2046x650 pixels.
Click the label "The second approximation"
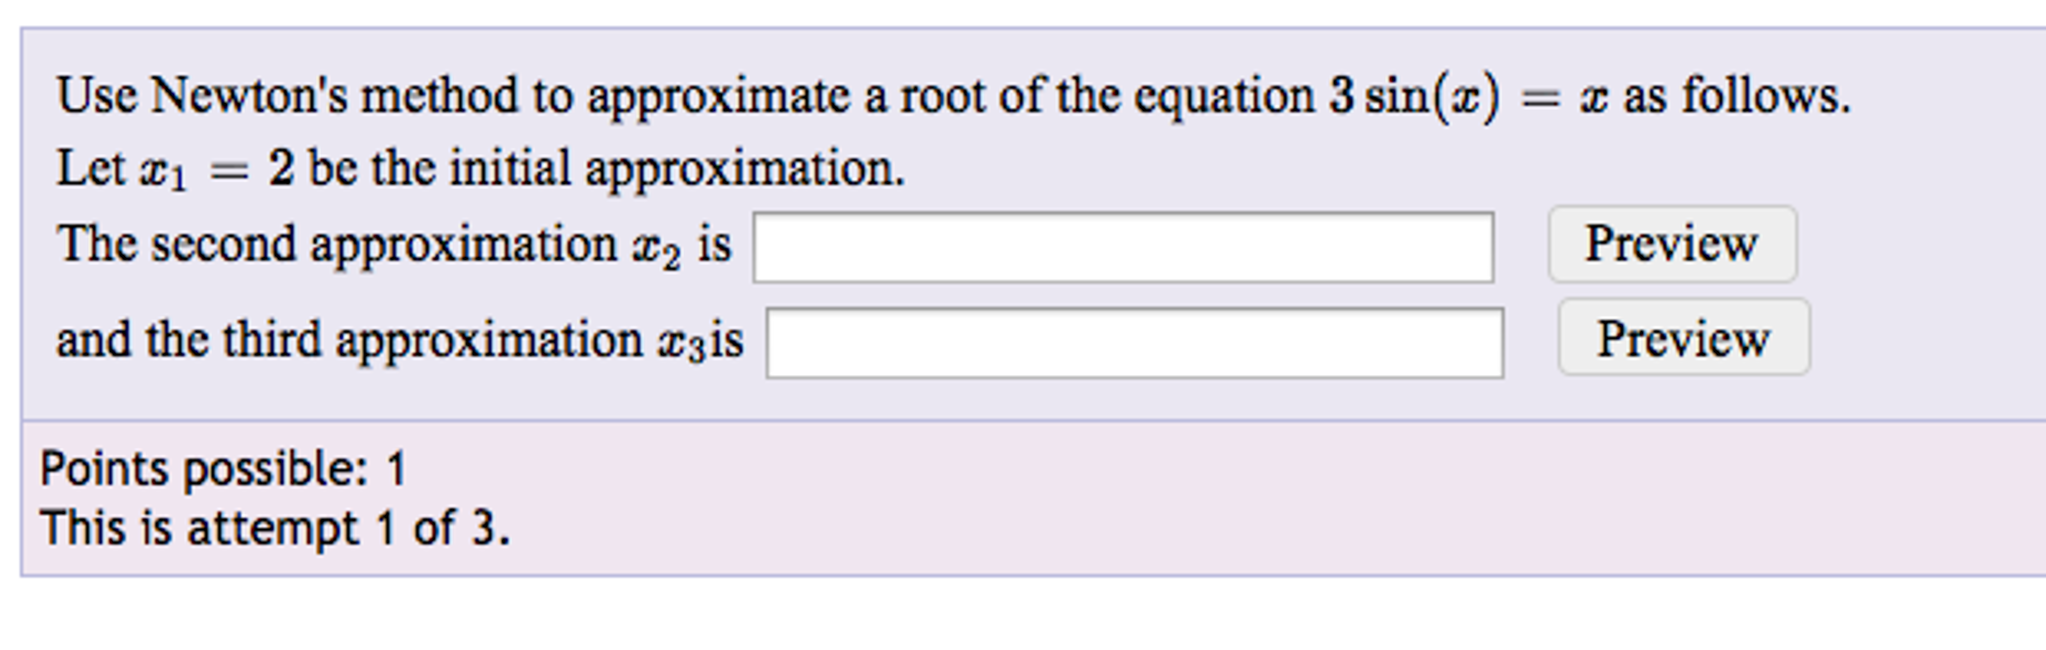point(338,245)
